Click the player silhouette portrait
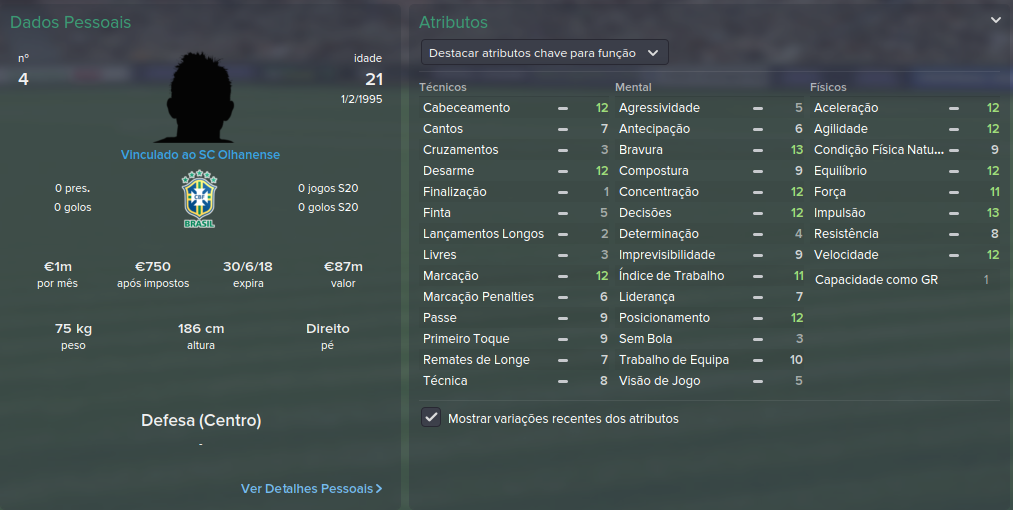The width and height of the screenshot is (1013, 510). [x=200, y=98]
